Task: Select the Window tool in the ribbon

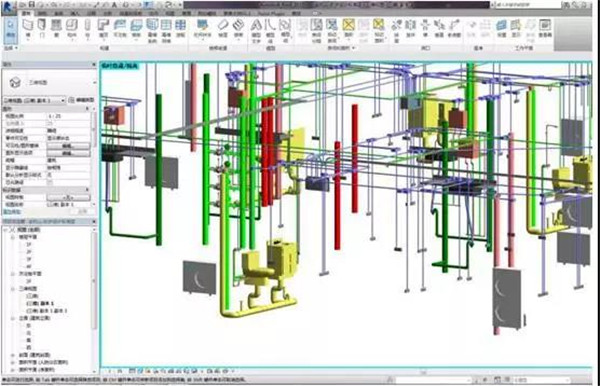Action: (x=57, y=29)
